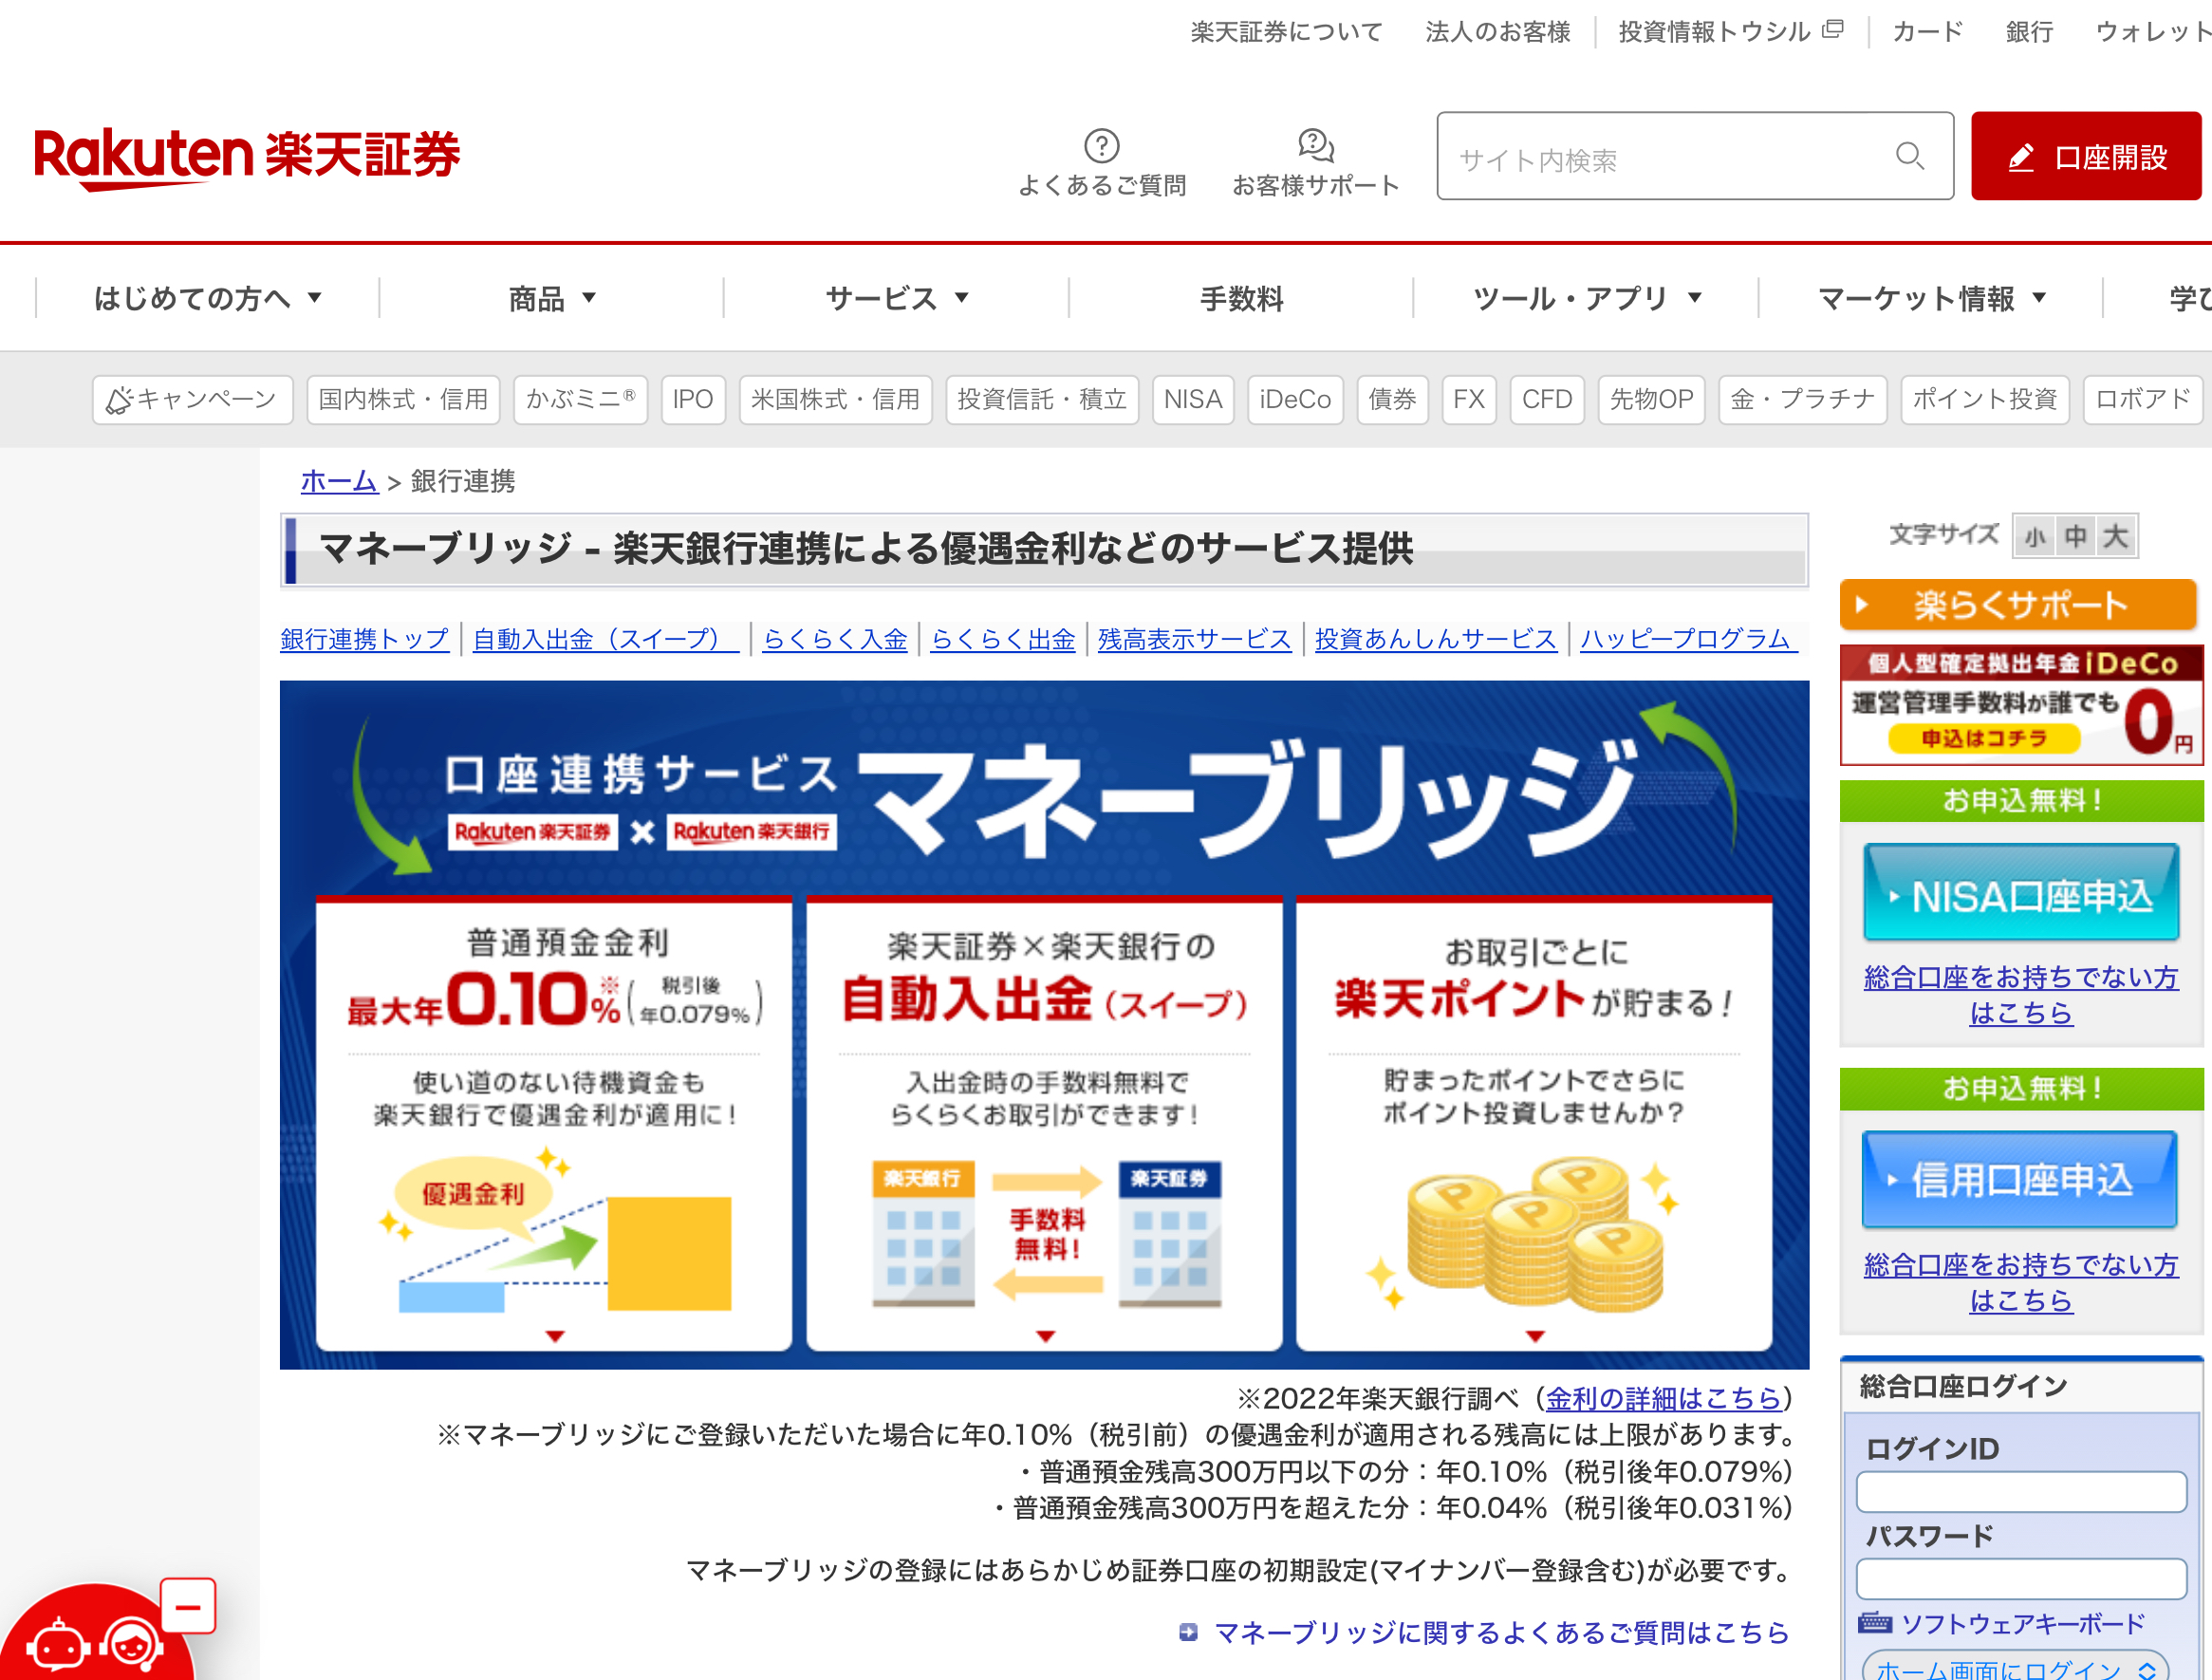Viewport: 2212px width, 1680px height.
Task: Open customer support chat bubble icon
Action: 1315,146
